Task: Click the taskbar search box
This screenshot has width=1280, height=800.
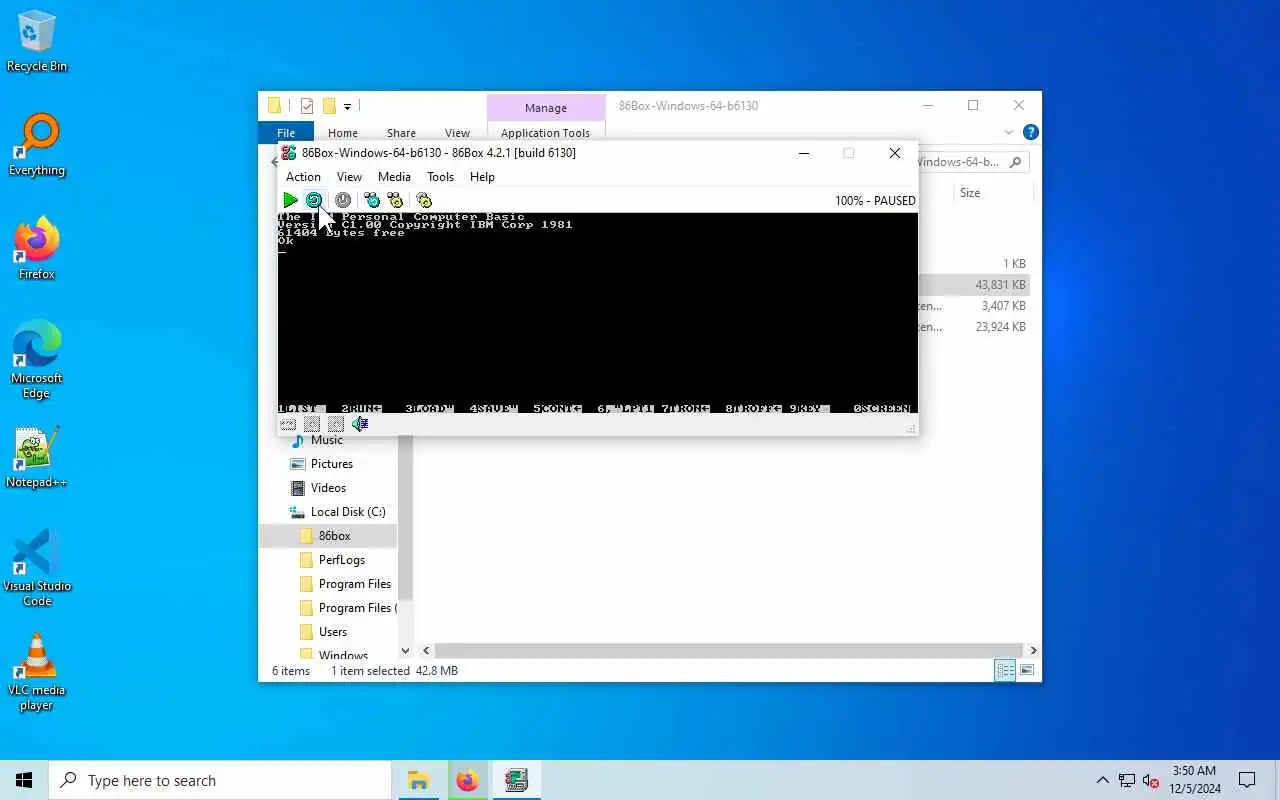Action: pos(220,780)
